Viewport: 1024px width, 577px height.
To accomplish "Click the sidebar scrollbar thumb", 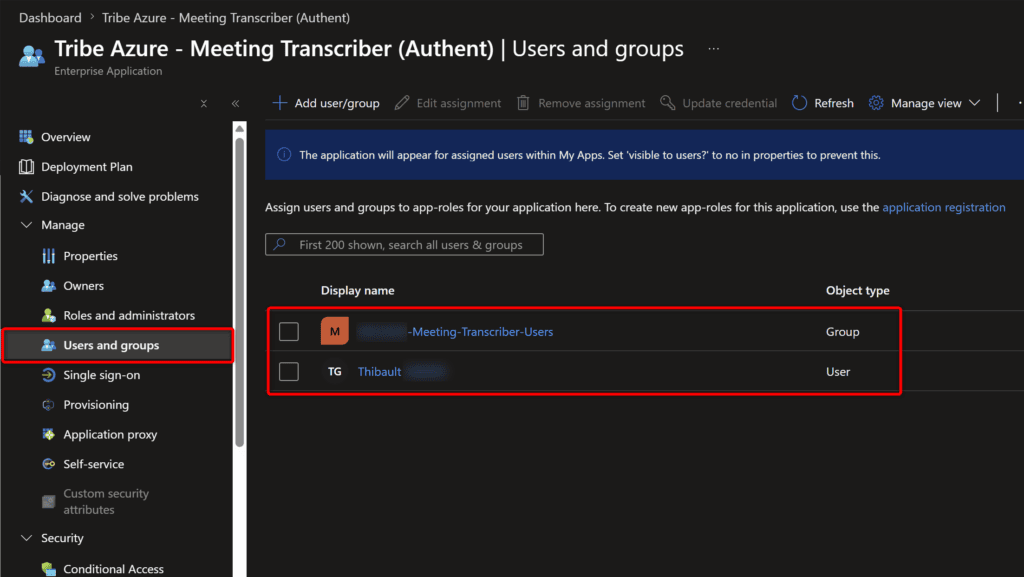I will (240, 292).
